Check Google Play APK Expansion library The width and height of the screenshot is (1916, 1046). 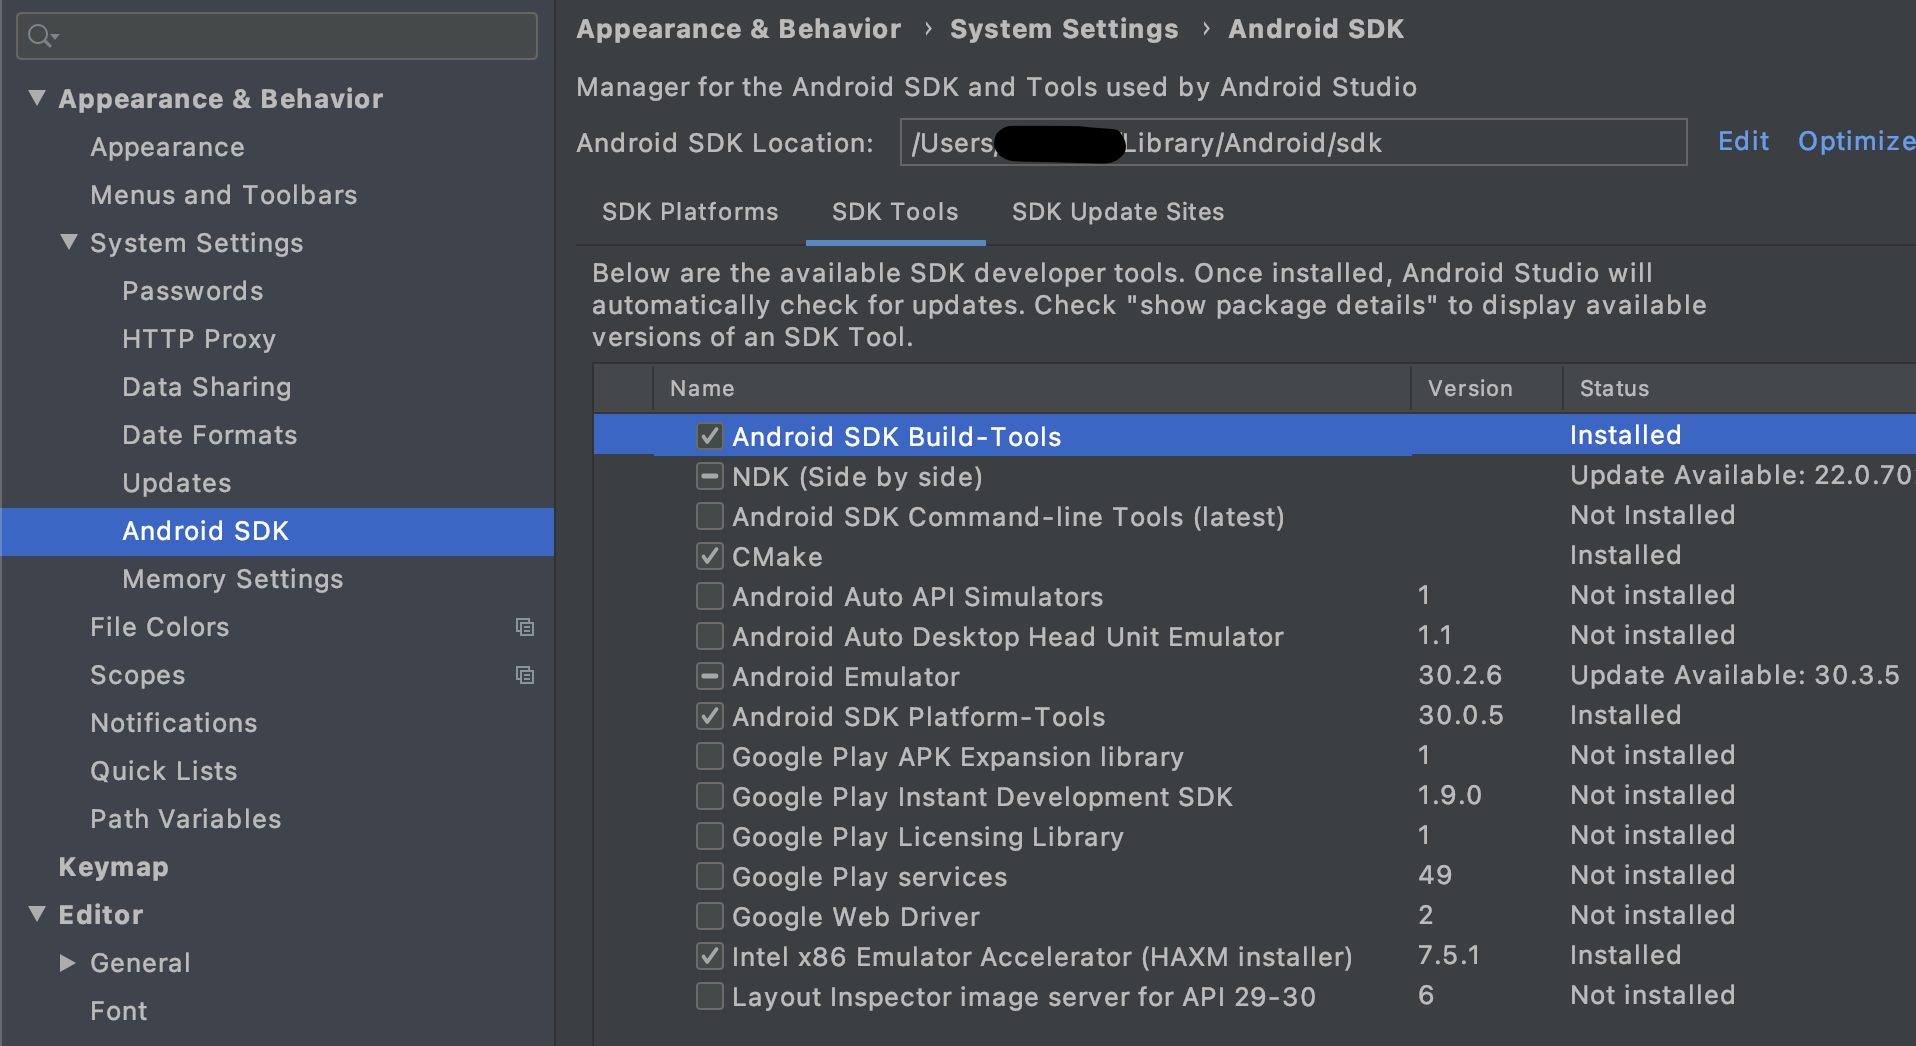coord(710,756)
